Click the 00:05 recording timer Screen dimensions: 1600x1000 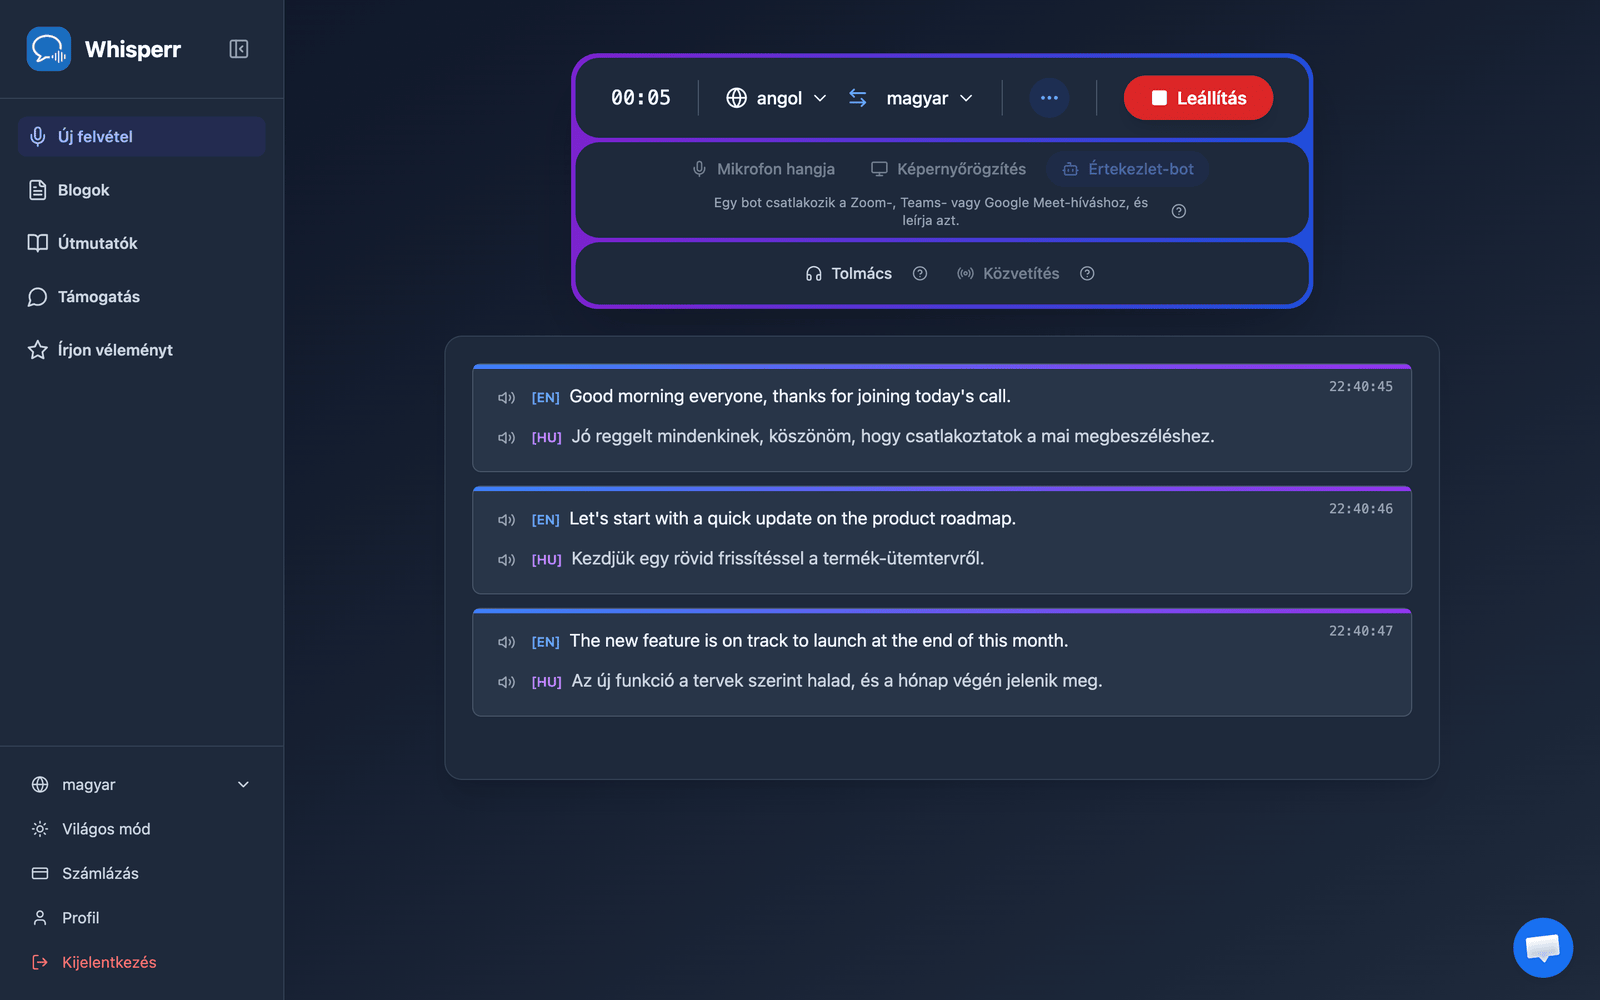coord(641,98)
